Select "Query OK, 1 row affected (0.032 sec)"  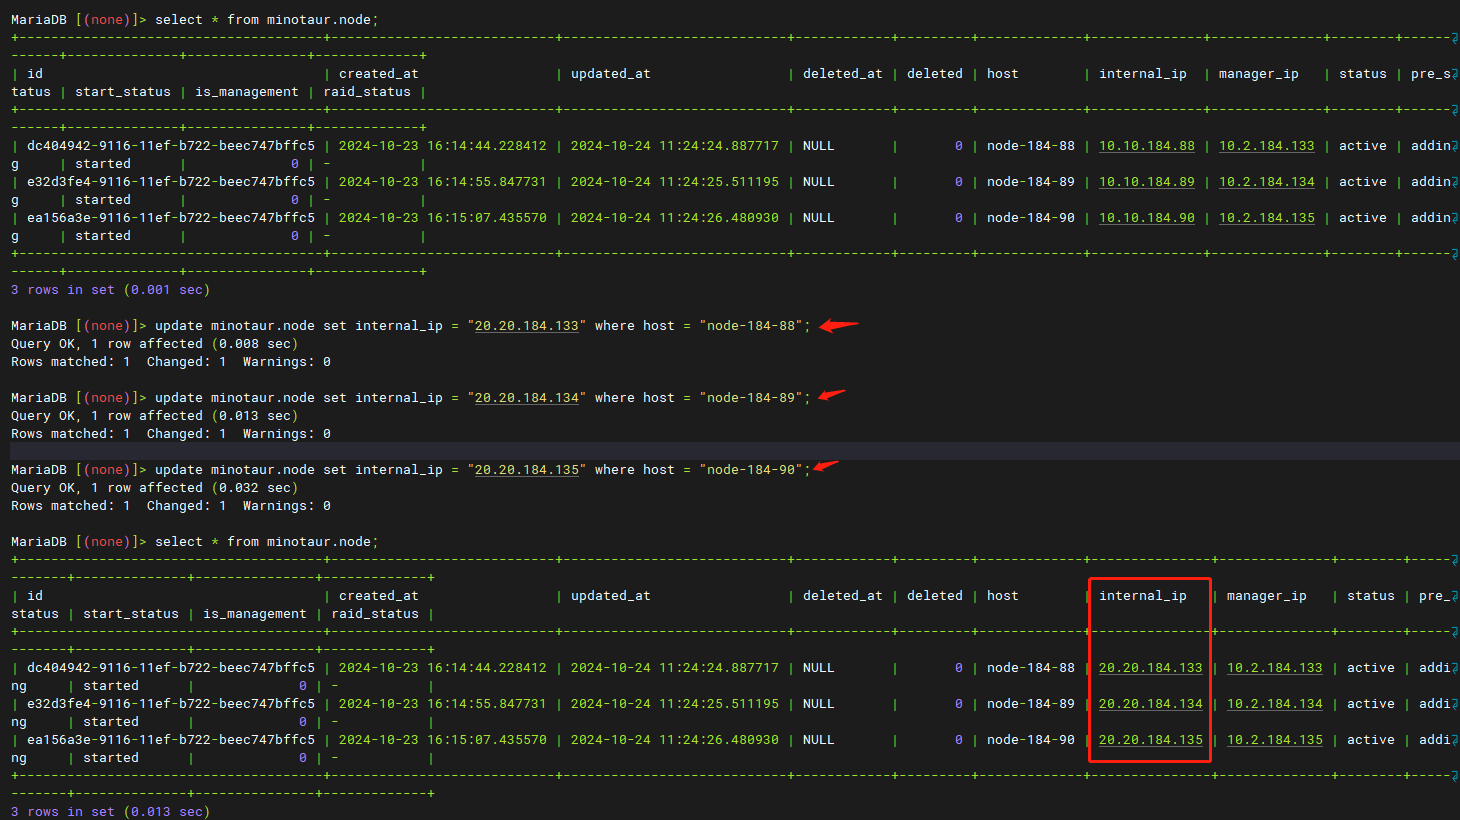pos(154,488)
